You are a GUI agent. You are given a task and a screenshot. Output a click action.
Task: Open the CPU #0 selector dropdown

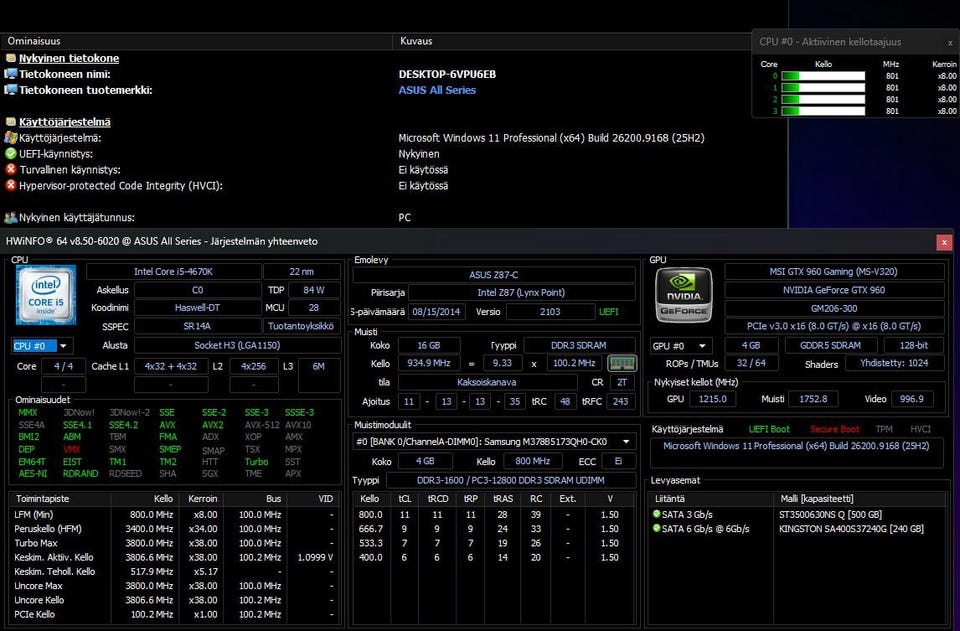42,346
